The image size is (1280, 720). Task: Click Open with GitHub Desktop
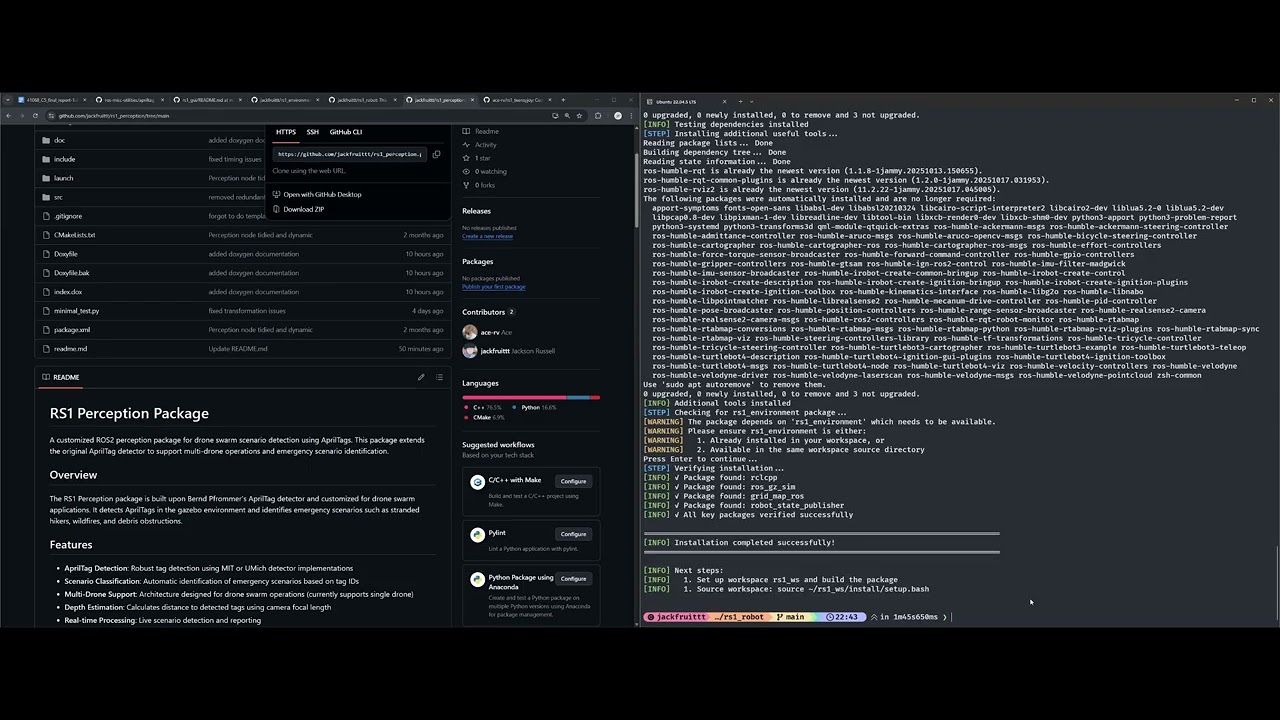tap(322, 194)
